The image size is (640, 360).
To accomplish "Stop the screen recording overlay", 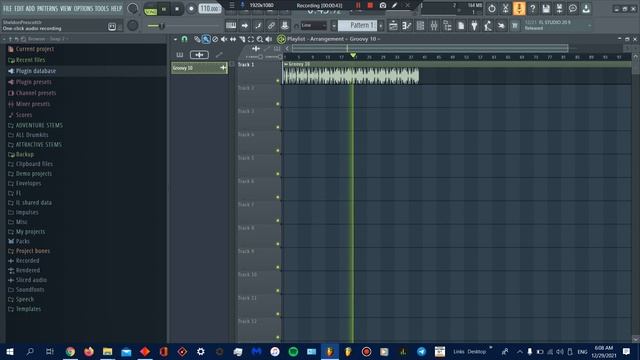I will point(370,5).
